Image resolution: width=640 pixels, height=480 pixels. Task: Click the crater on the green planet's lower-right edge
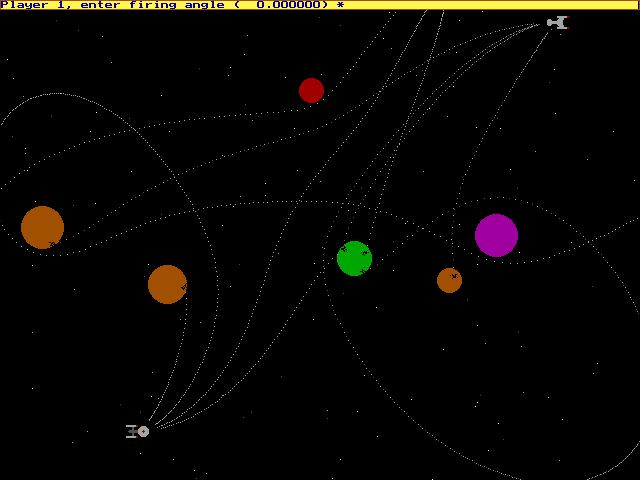[364, 270]
